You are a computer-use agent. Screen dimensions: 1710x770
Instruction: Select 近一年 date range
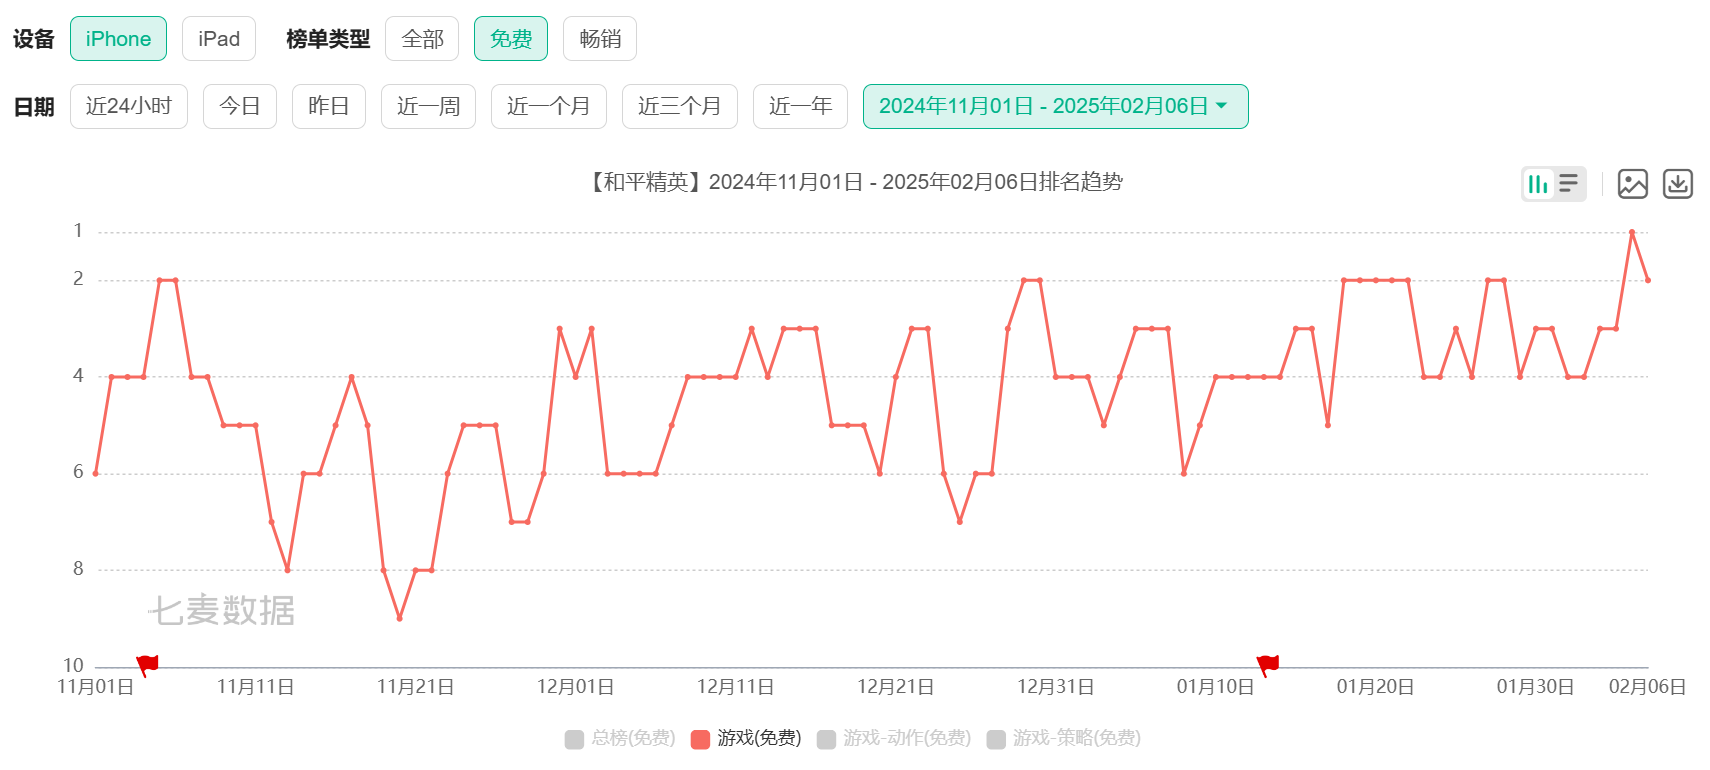tap(800, 106)
